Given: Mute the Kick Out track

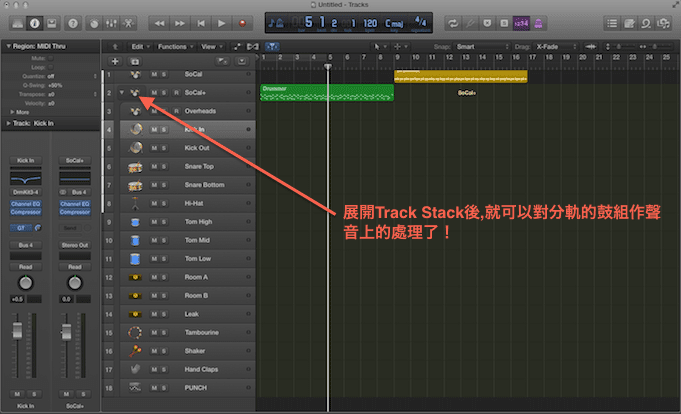Looking at the screenshot, I should point(154,148).
